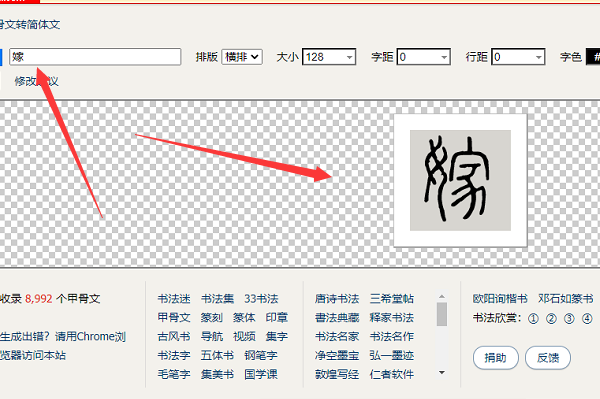Open the 净空墨宝 link
Screen dimensions: 600x399
(x=337, y=355)
